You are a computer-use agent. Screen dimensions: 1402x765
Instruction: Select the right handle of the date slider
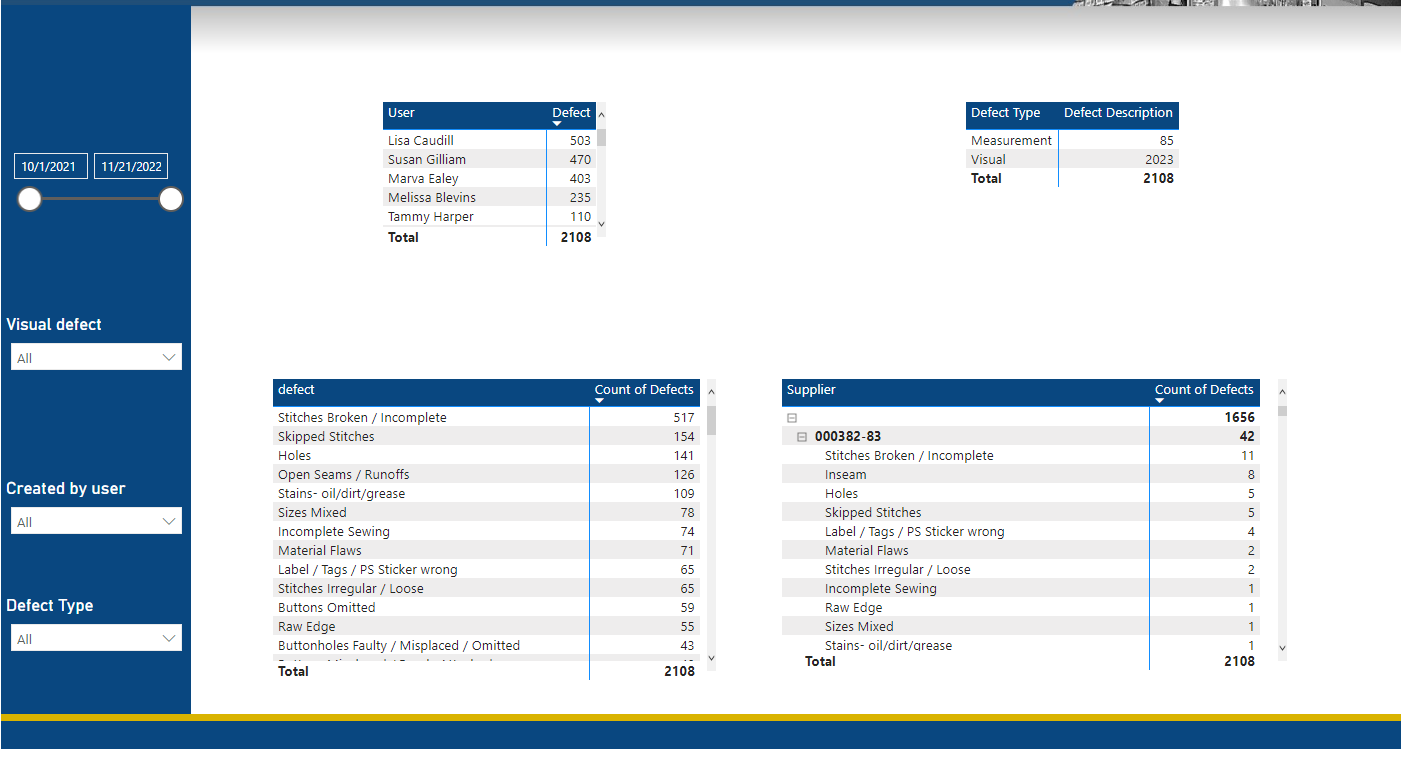pyautogui.click(x=171, y=199)
